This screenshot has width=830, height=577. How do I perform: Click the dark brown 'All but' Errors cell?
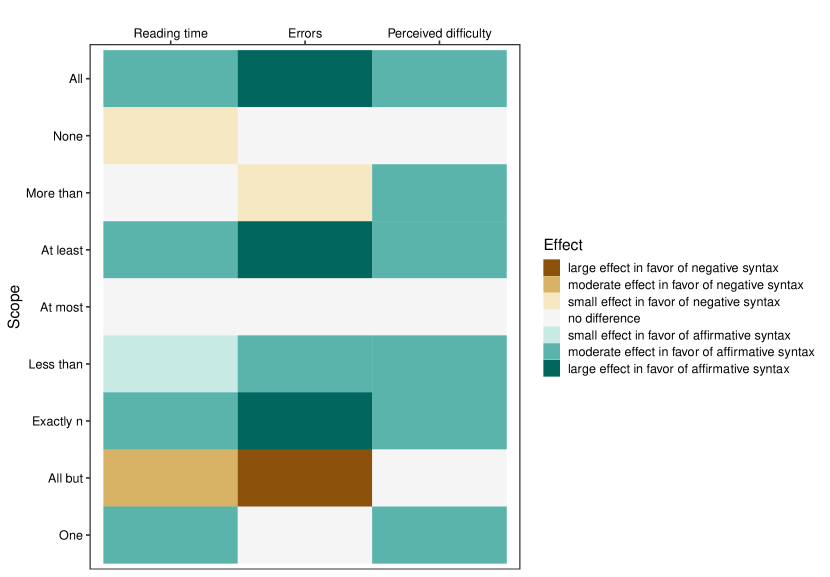pyautogui.click(x=305, y=478)
